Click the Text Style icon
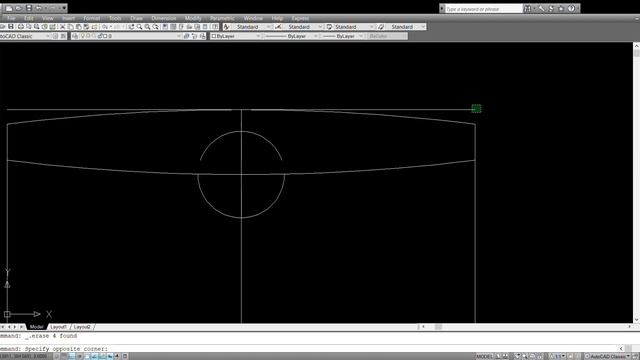Image resolution: width=640 pixels, height=360 pixels. [x=226, y=27]
